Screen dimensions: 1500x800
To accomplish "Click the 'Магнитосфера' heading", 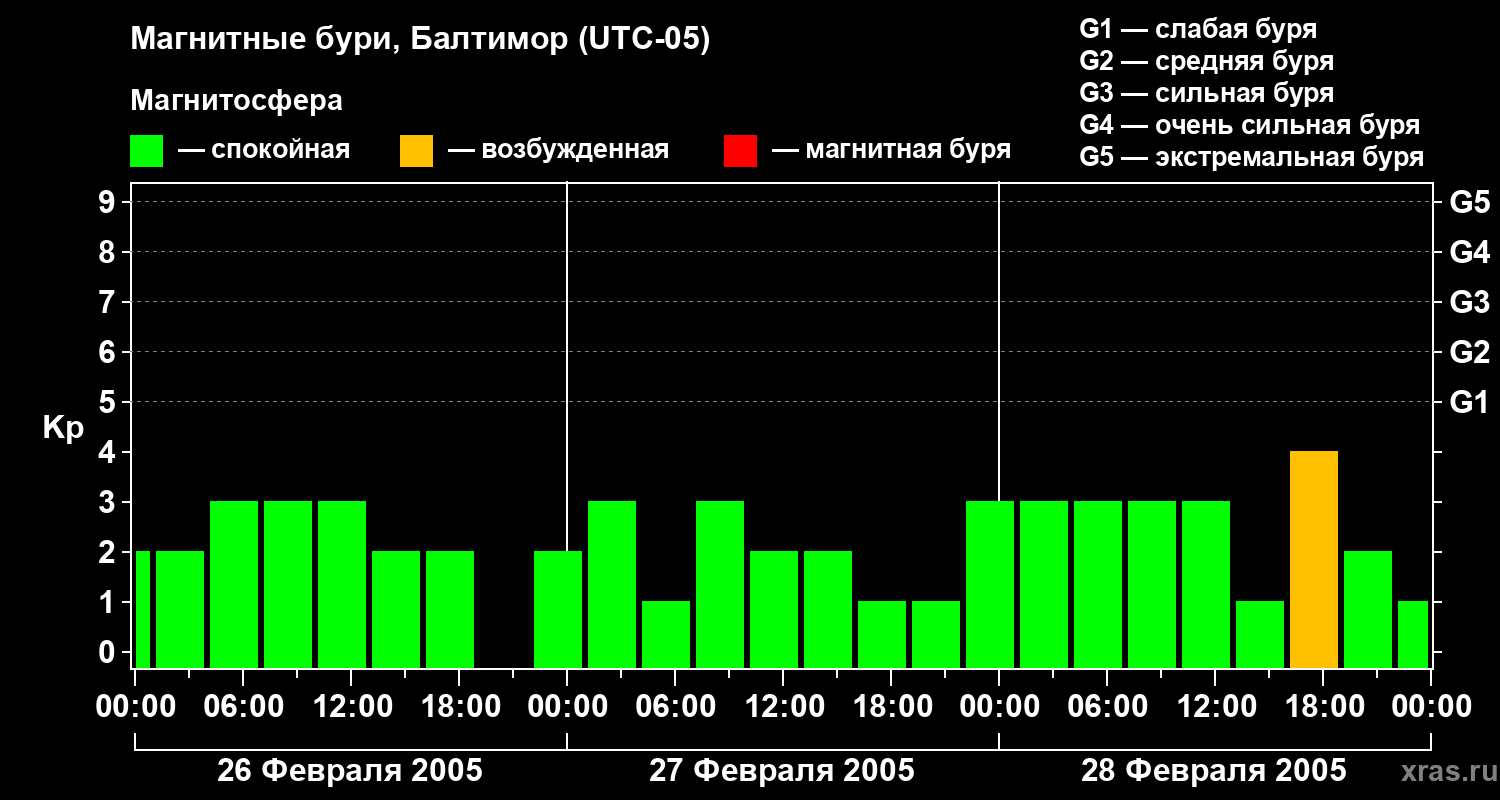I will click(236, 101).
